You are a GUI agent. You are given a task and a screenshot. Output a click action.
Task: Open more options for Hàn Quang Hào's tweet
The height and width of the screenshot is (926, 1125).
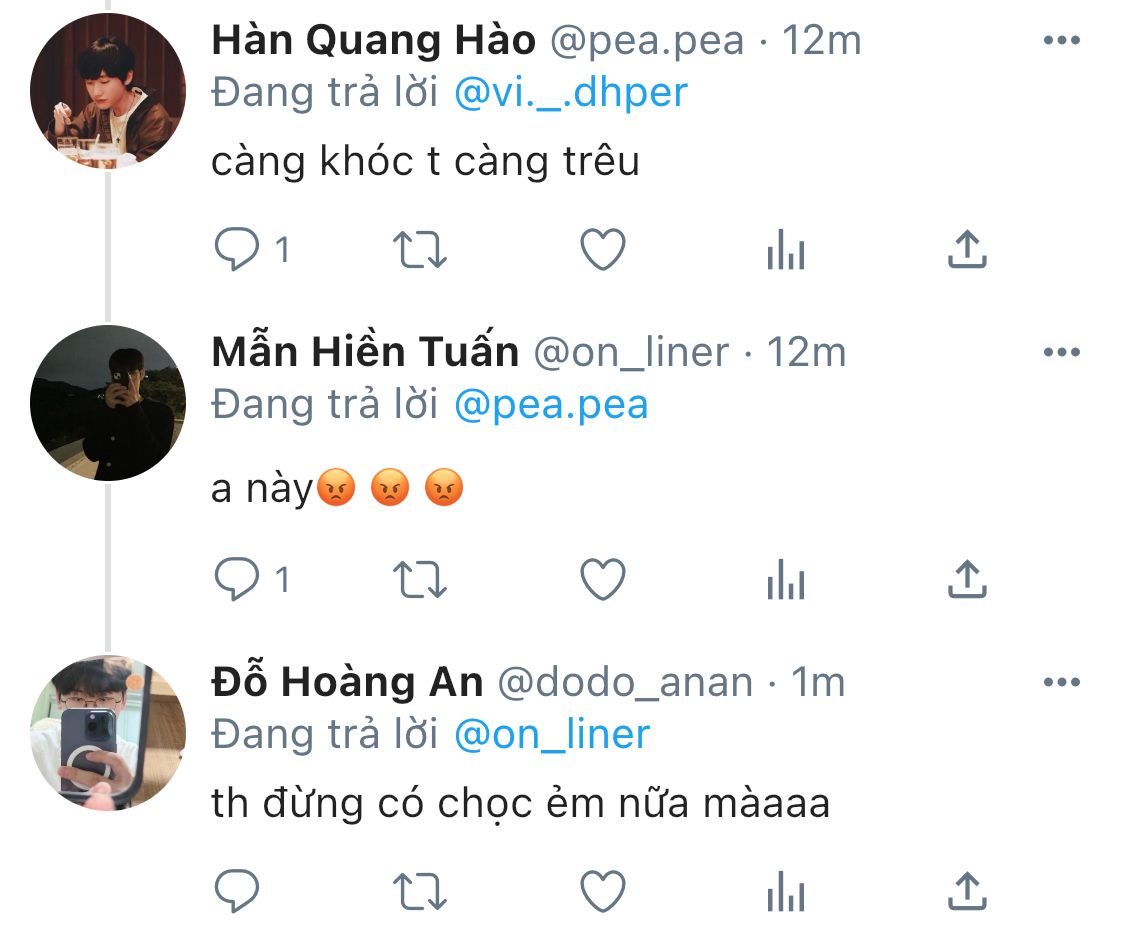point(1061,41)
